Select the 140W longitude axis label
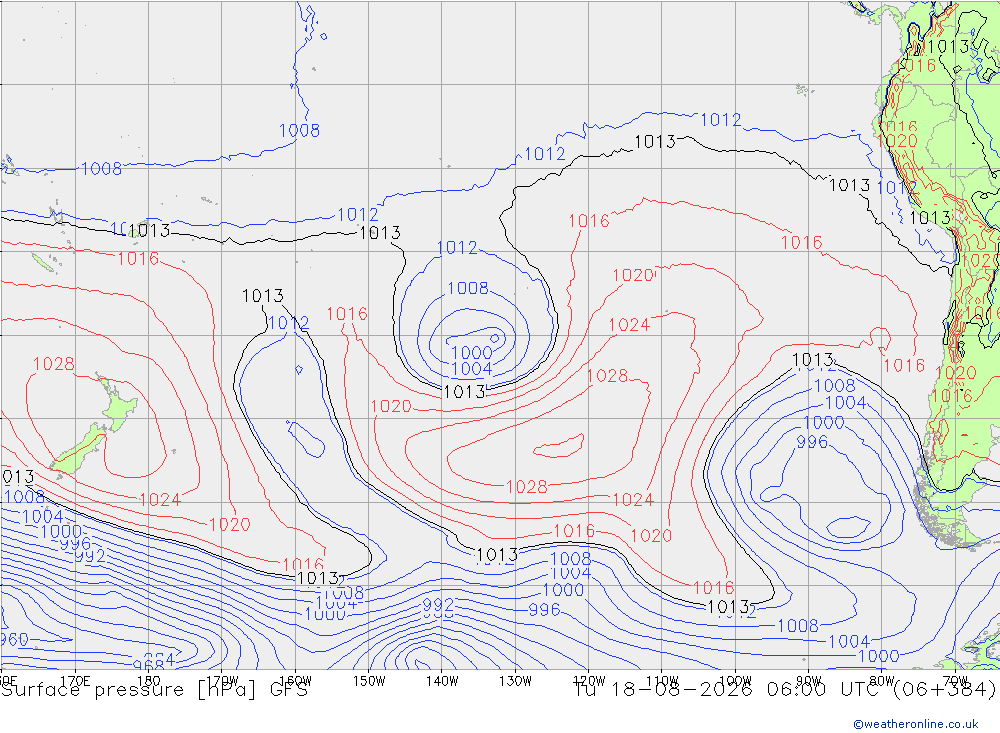The image size is (1000, 733). 442,681
